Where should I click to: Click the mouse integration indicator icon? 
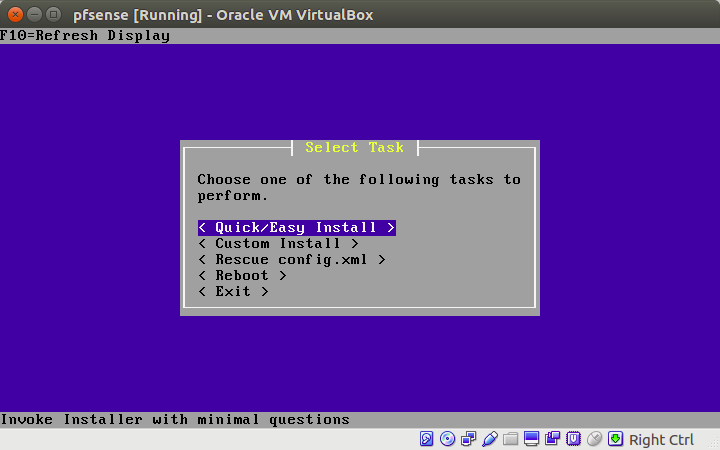click(595, 439)
